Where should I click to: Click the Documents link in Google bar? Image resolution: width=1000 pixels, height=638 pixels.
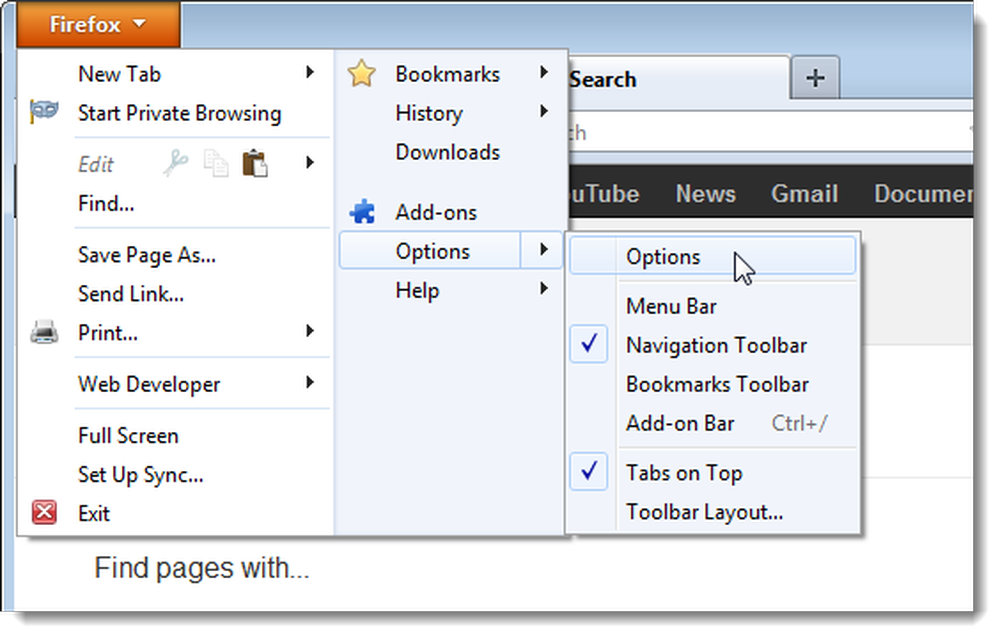[x=923, y=193]
